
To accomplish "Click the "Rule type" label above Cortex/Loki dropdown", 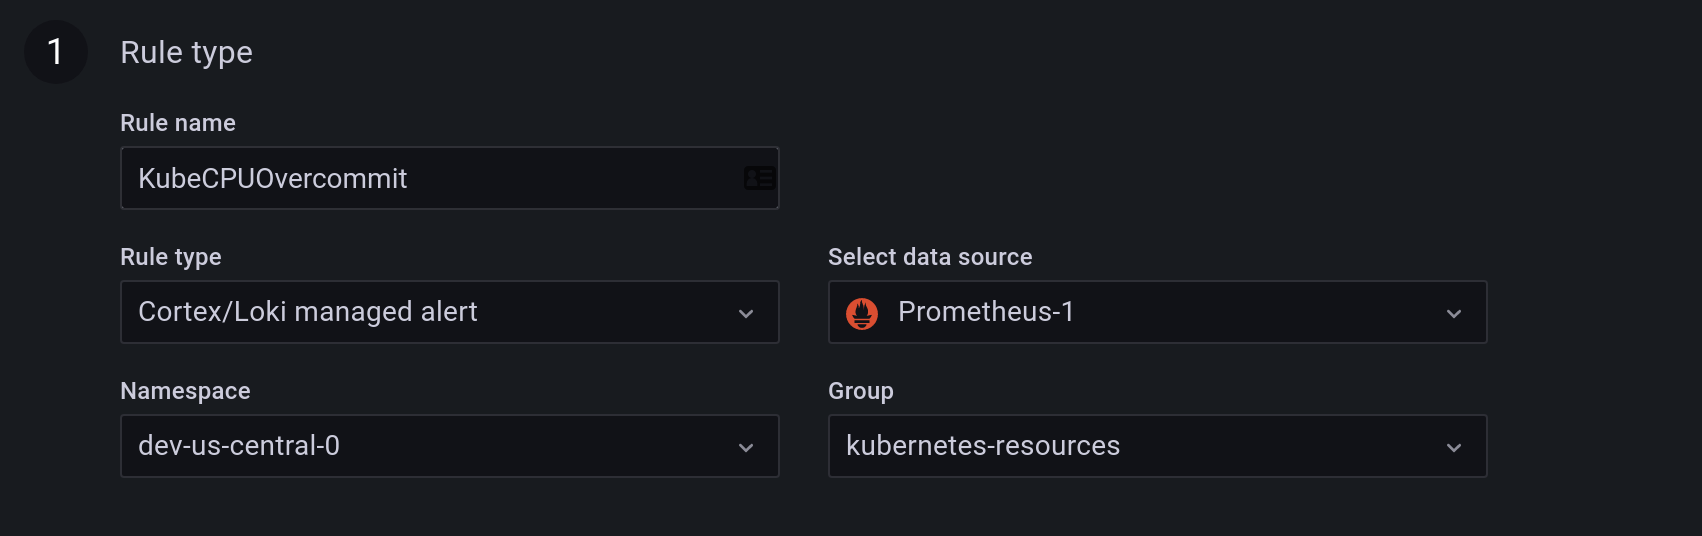I will [x=171, y=257].
